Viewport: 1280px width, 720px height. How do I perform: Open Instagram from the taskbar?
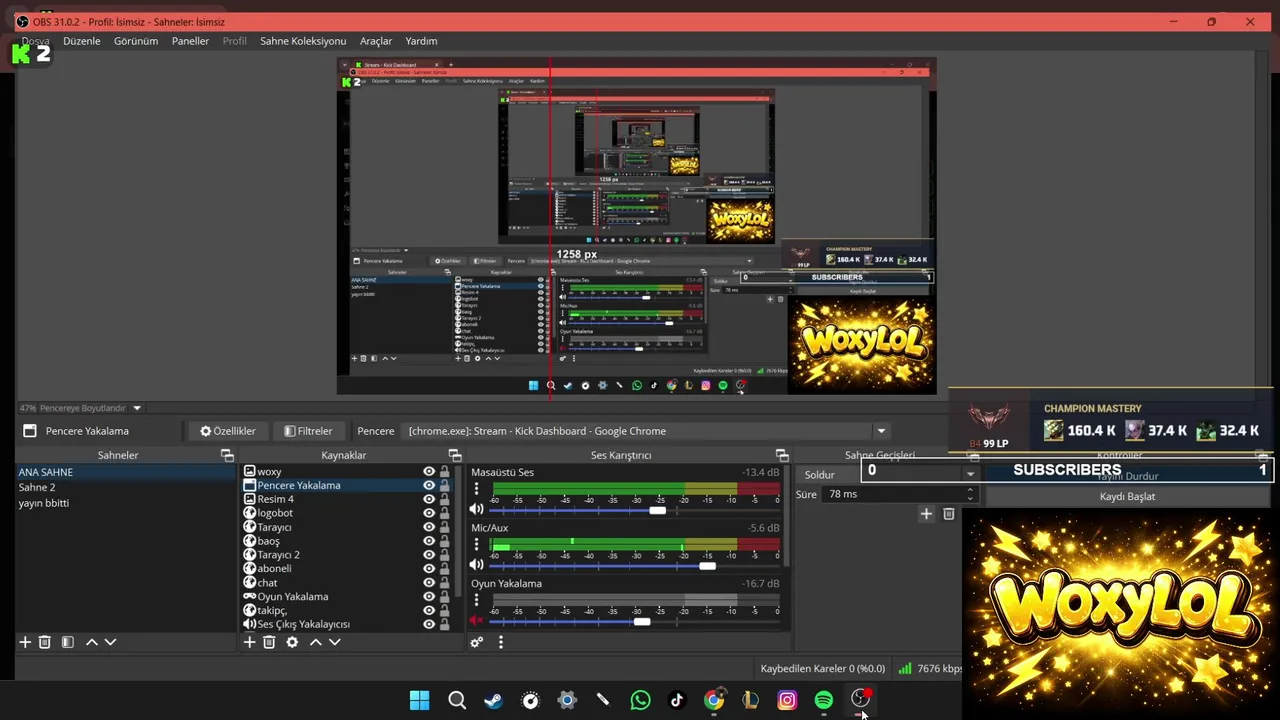[787, 700]
